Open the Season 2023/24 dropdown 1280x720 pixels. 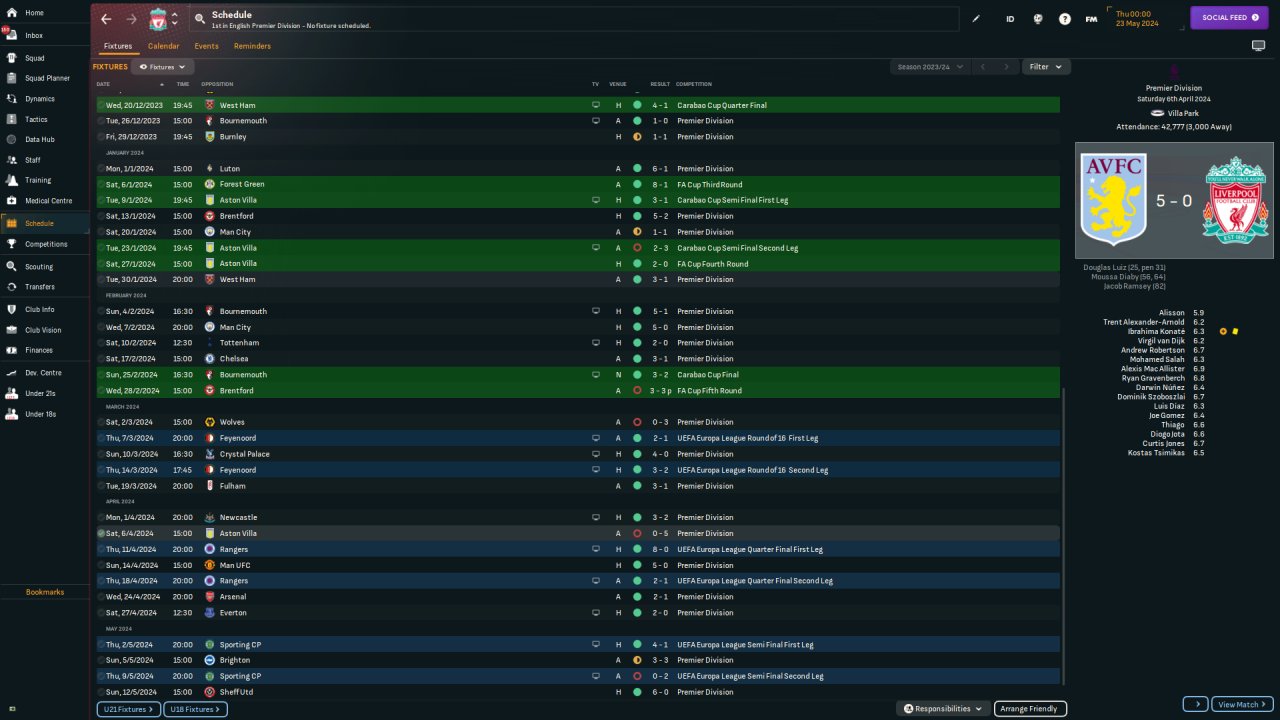930,67
